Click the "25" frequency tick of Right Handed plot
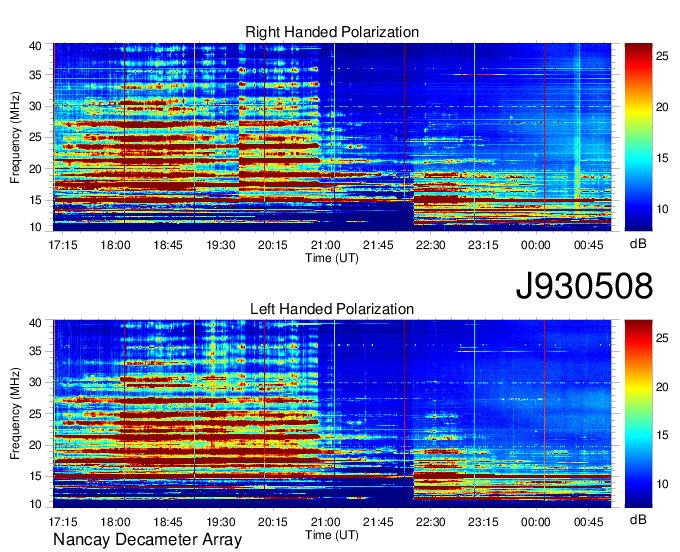 tap(35, 137)
